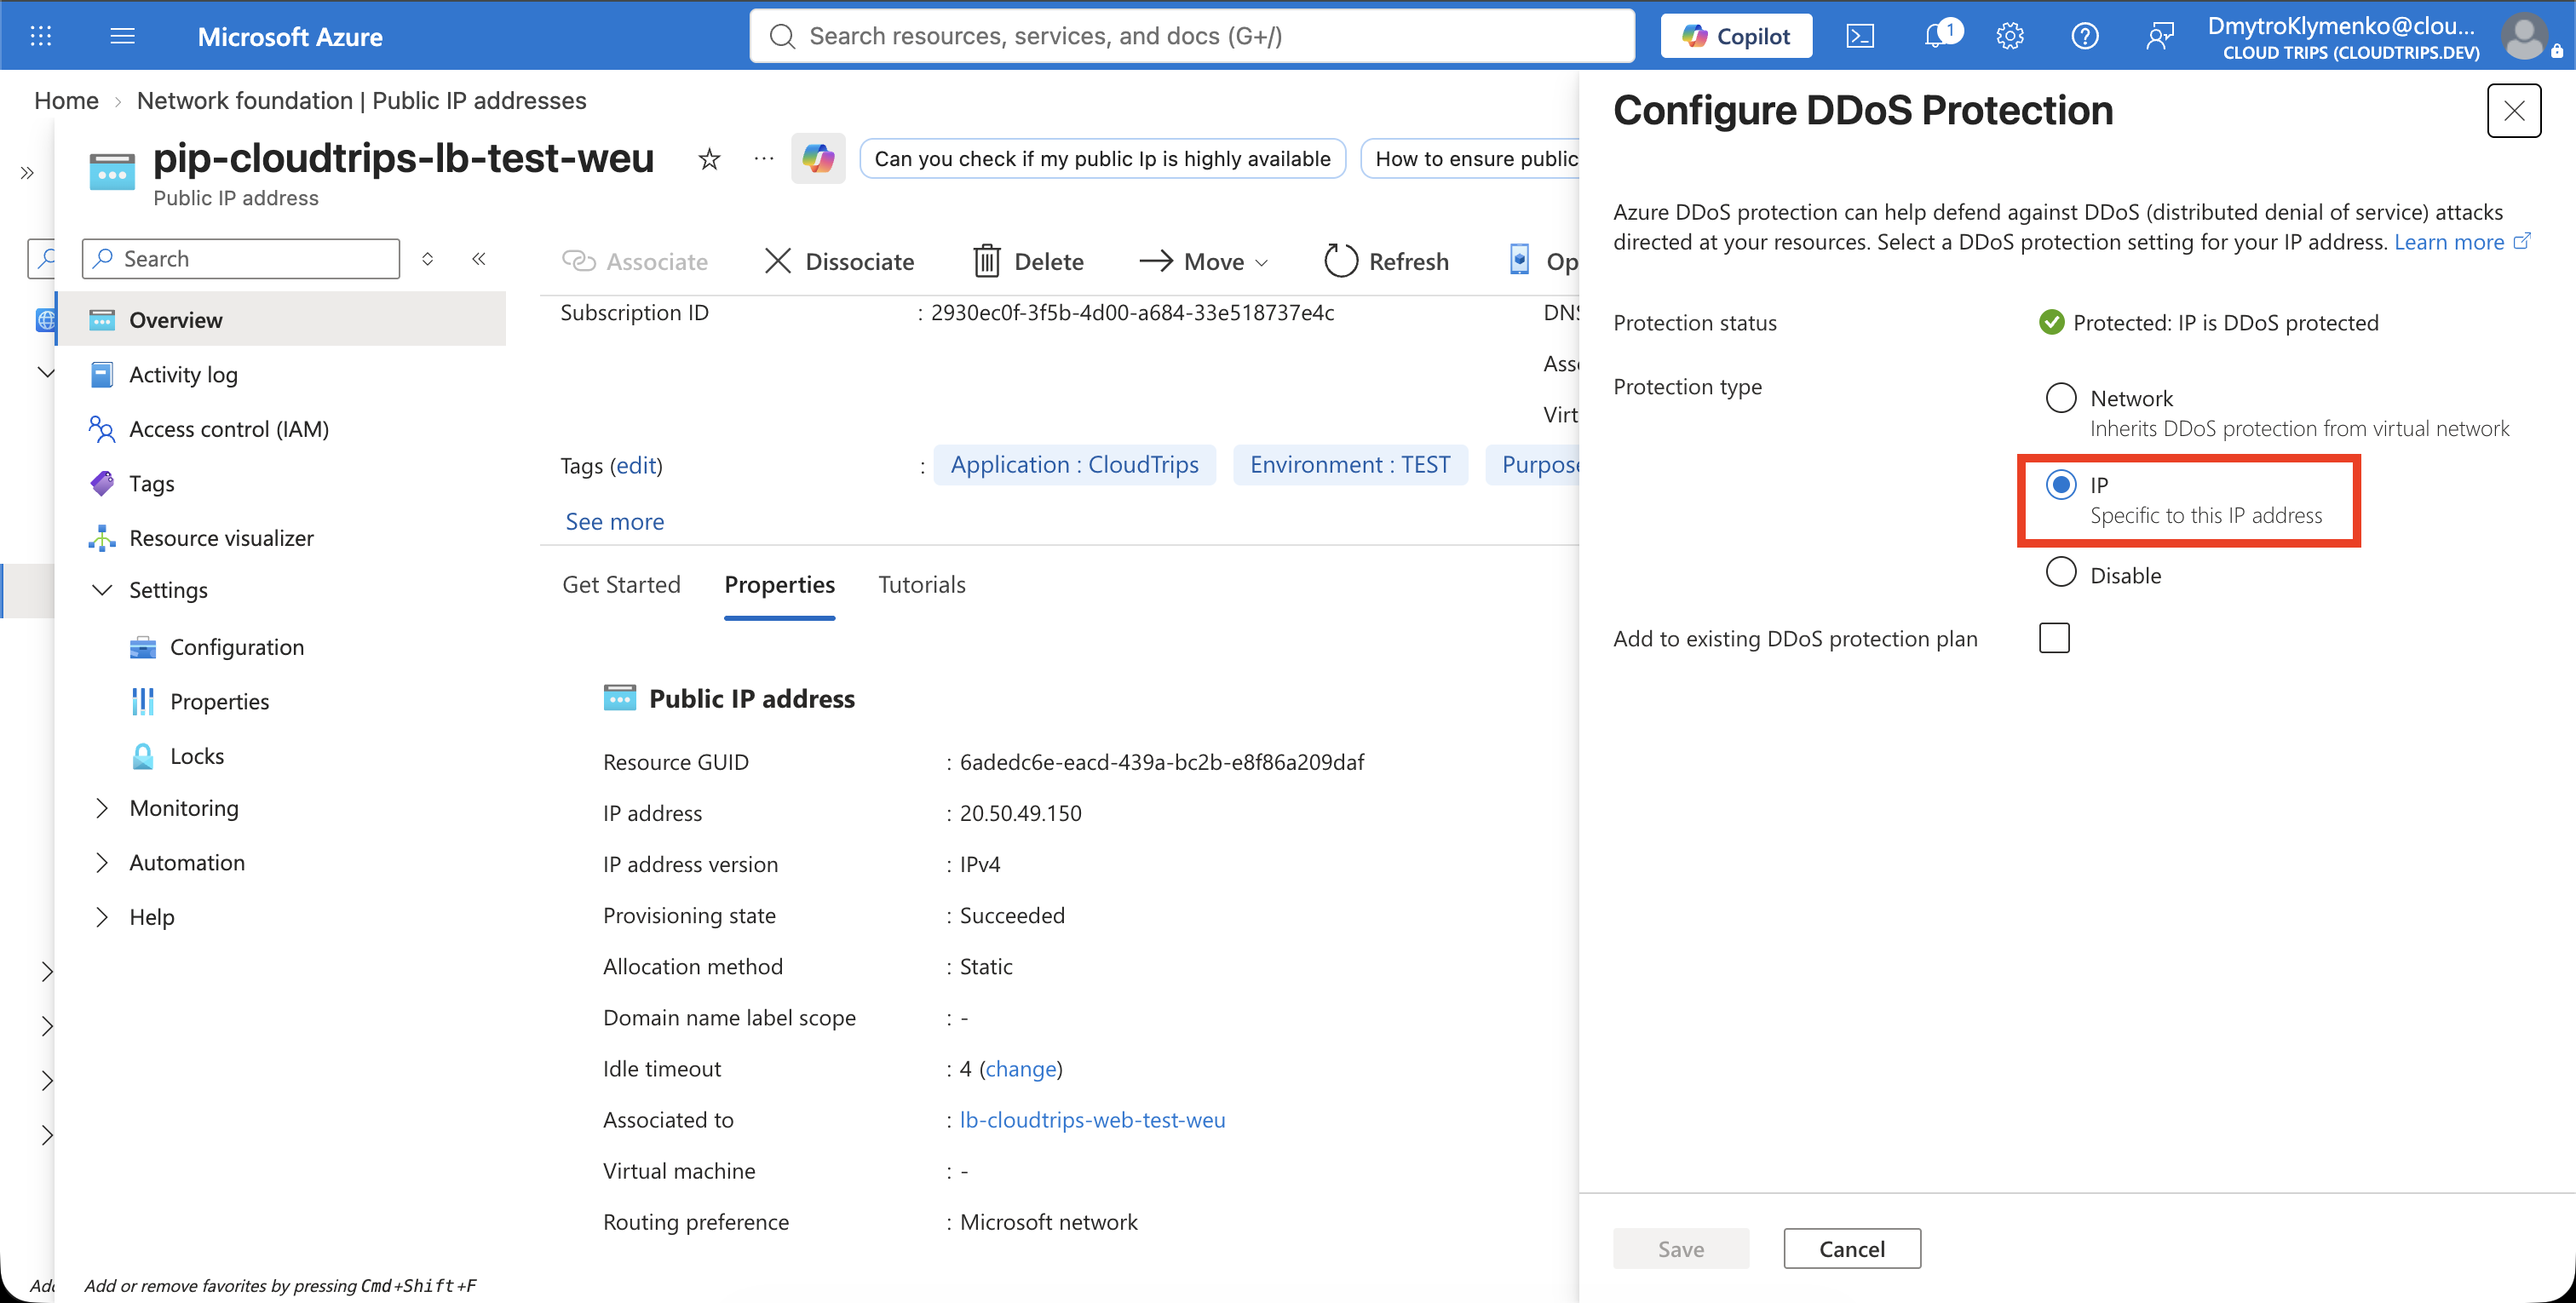Go to Home breadcrumb
This screenshot has width=2576, height=1303.
click(x=66, y=100)
